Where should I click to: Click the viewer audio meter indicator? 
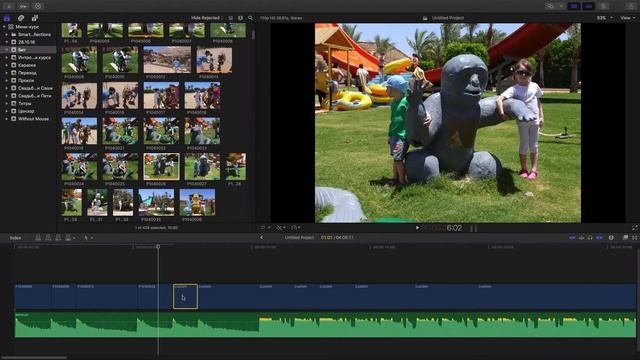473,228
